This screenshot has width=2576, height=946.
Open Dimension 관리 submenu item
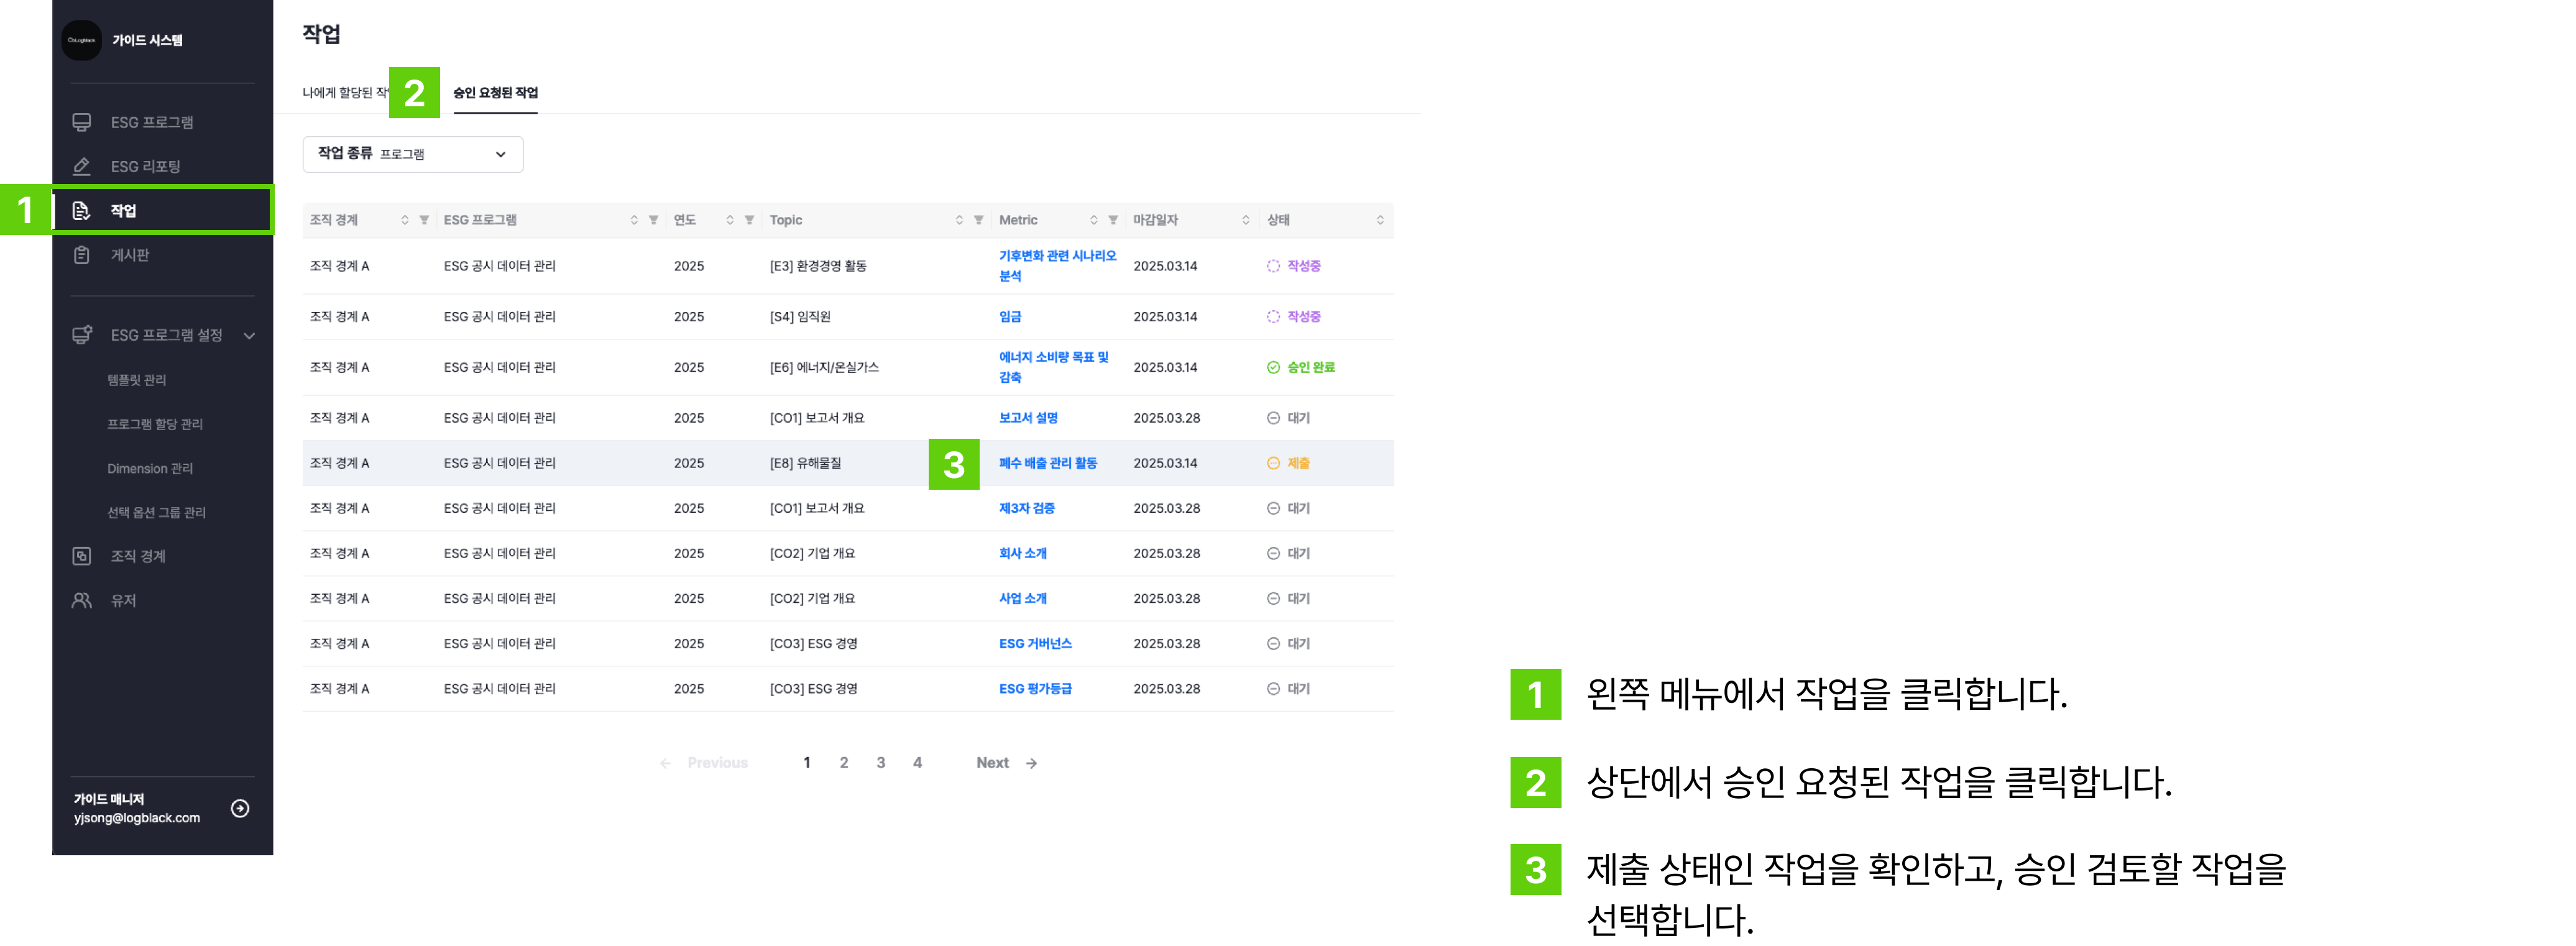[150, 468]
